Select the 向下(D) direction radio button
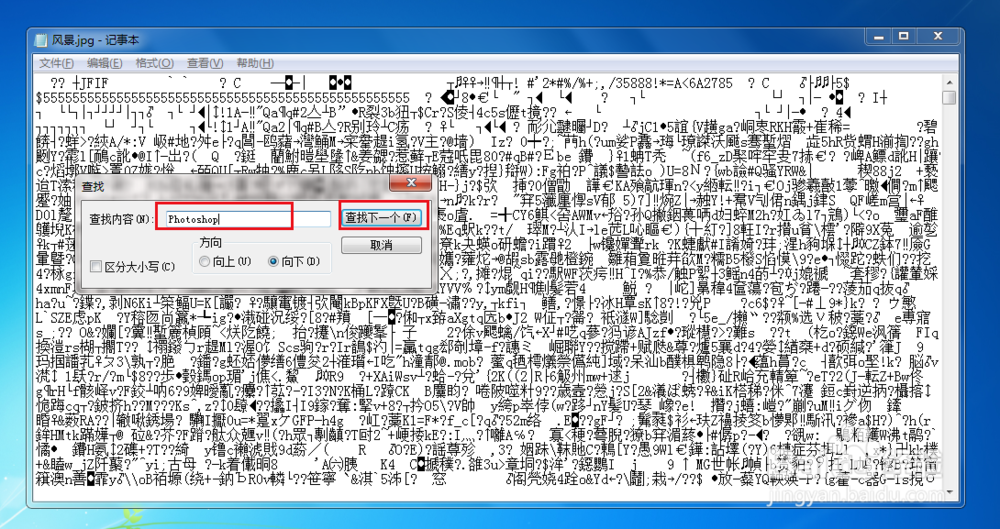 tap(274, 261)
